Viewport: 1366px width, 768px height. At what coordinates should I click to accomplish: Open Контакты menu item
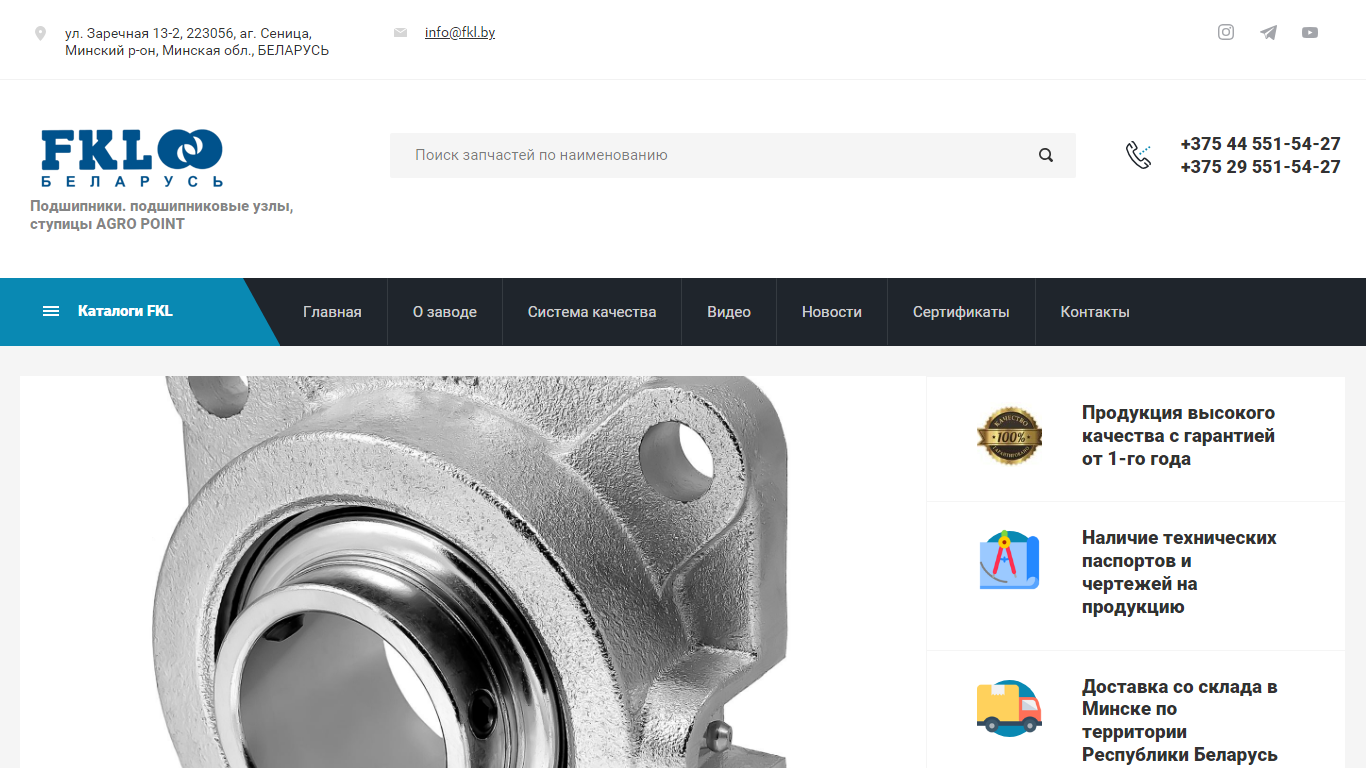point(1095,312)
